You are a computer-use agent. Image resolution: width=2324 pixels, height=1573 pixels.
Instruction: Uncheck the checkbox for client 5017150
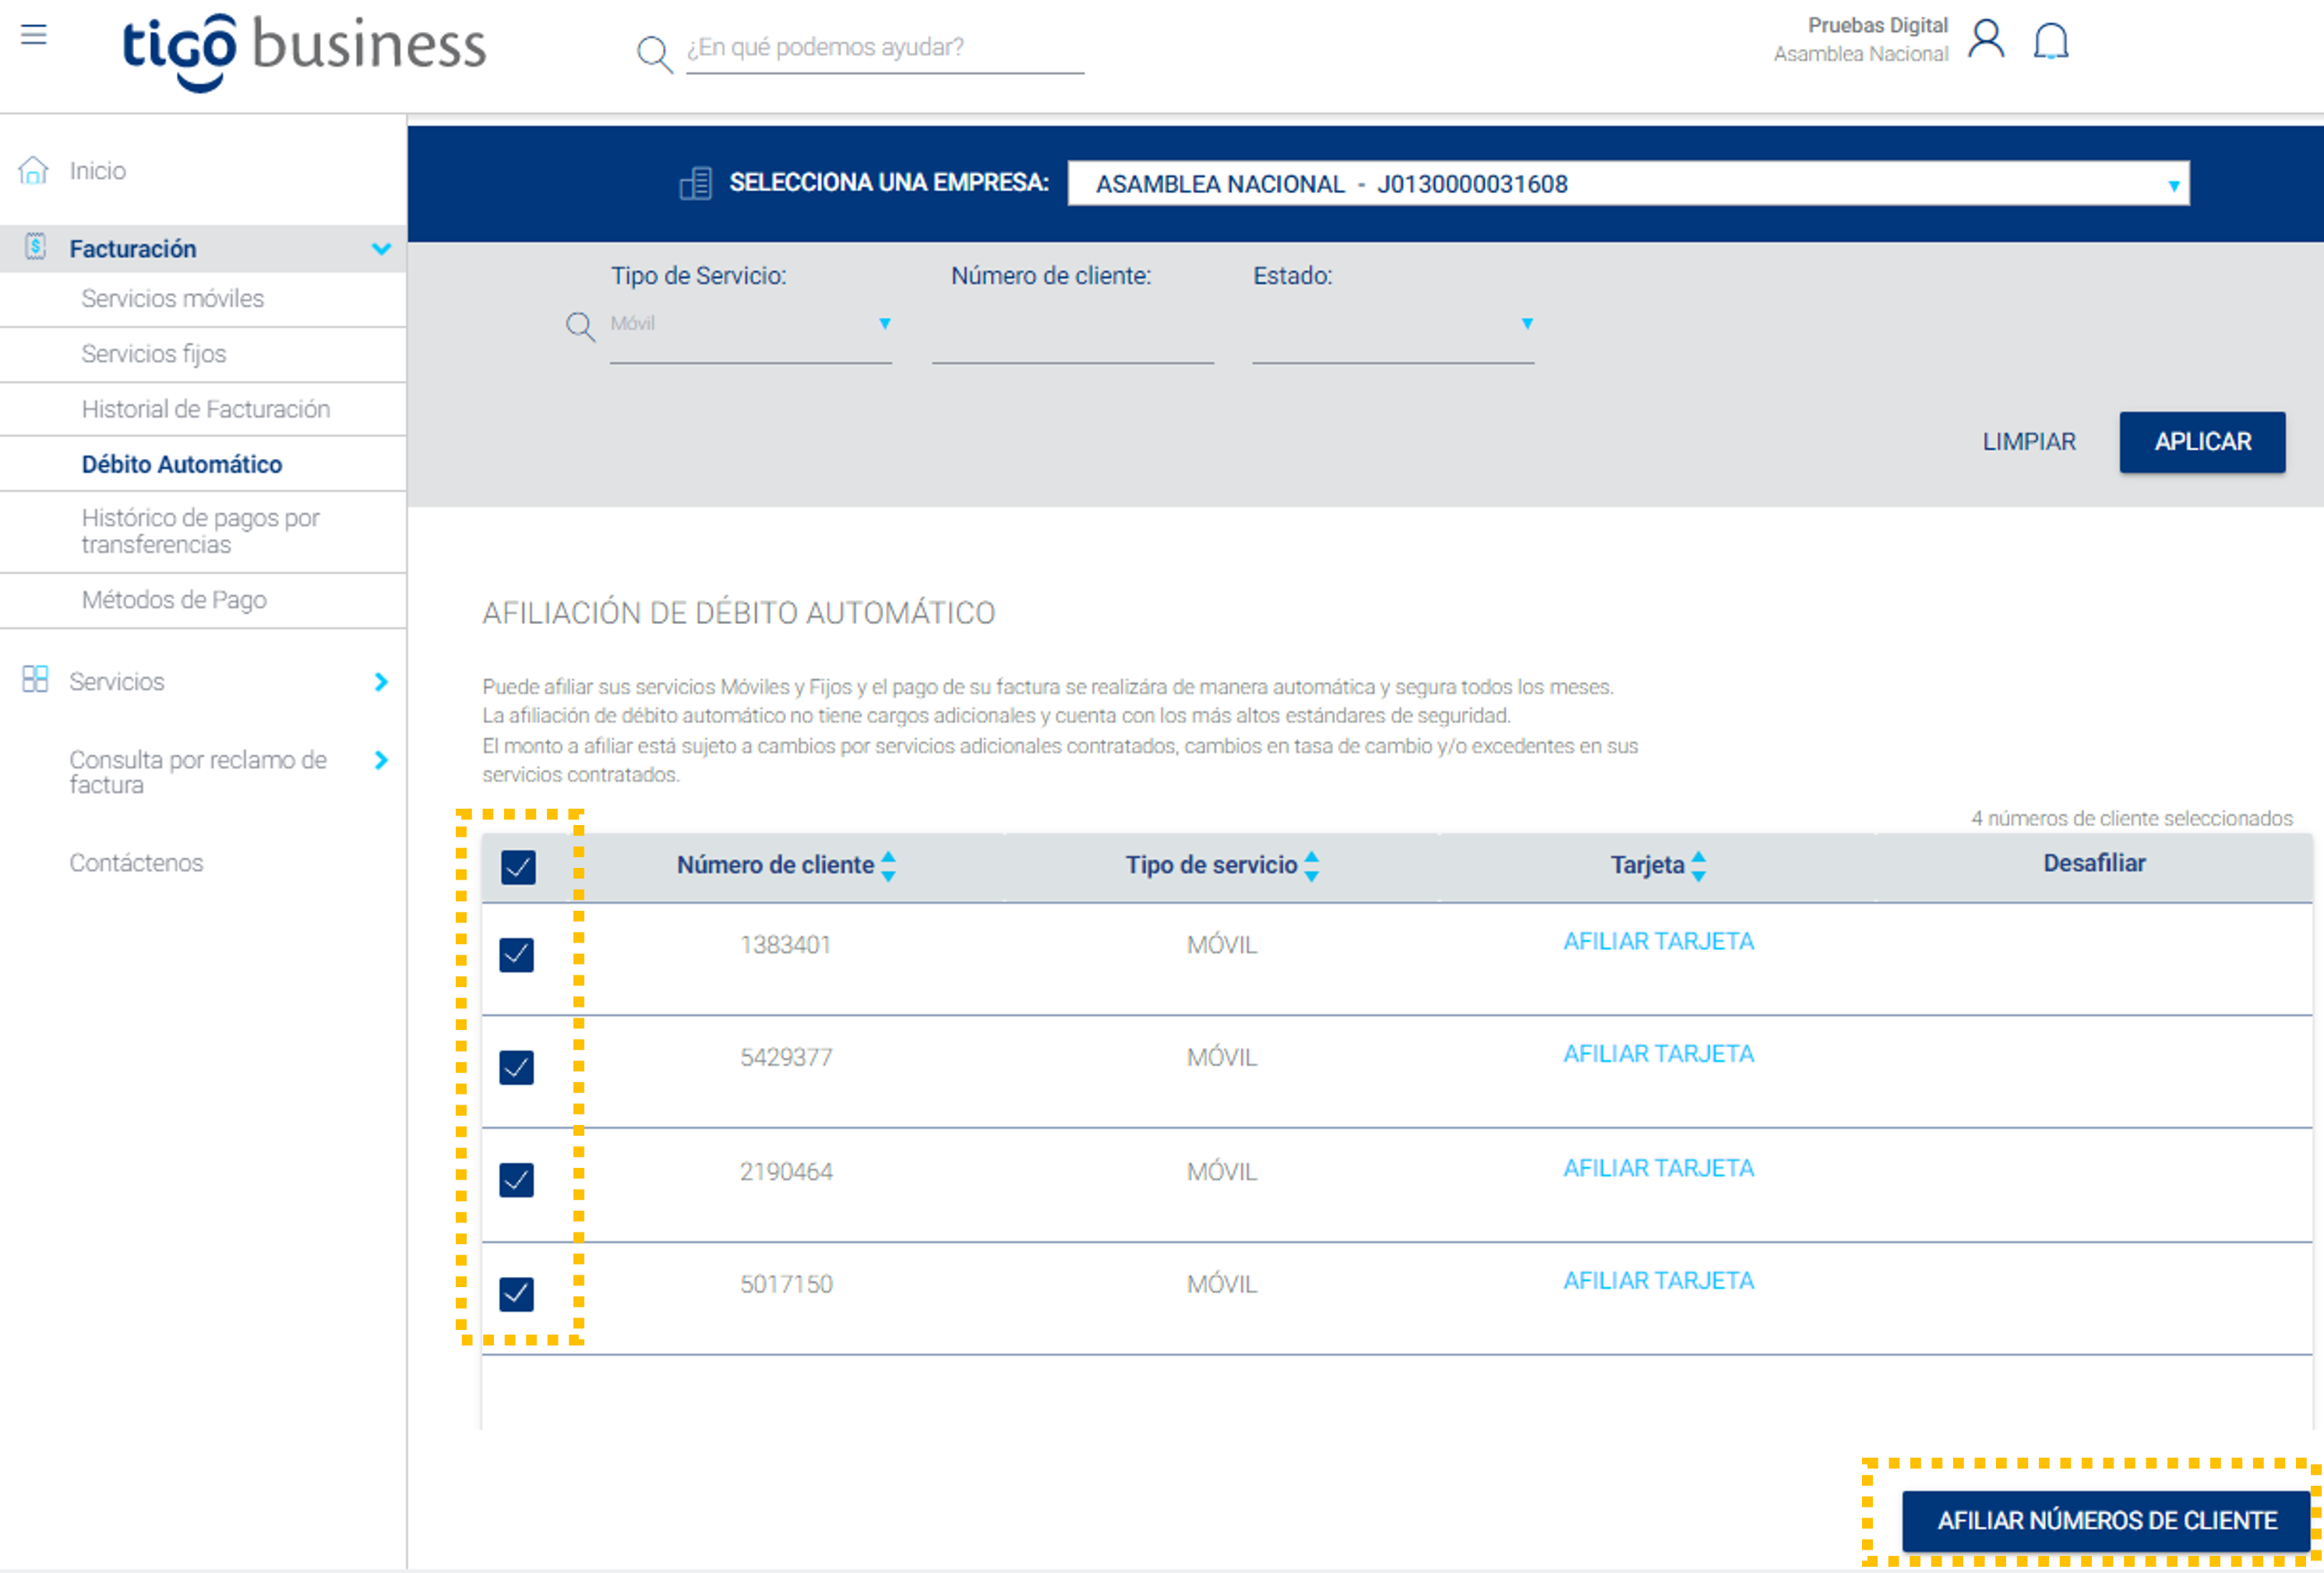tap(517, 1294)
